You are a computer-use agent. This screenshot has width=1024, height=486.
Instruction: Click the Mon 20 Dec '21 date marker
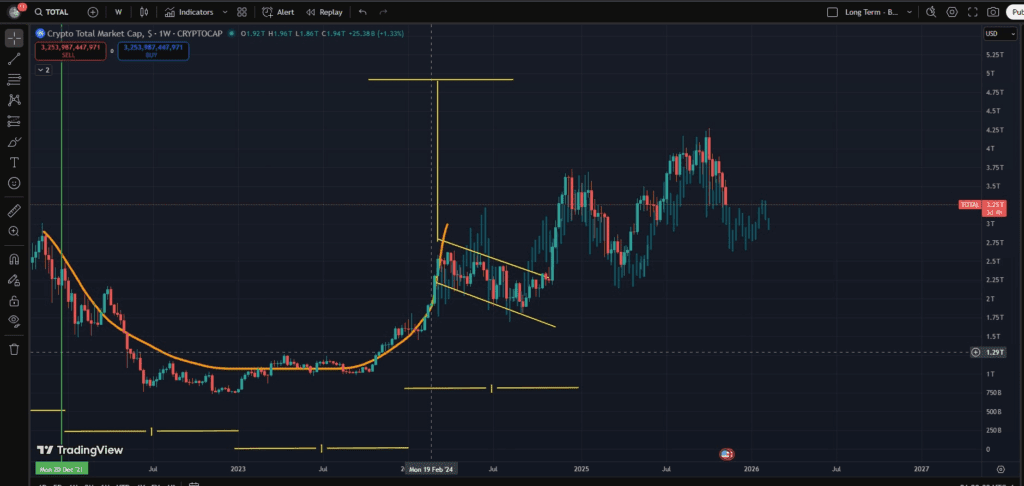[62, 469]
